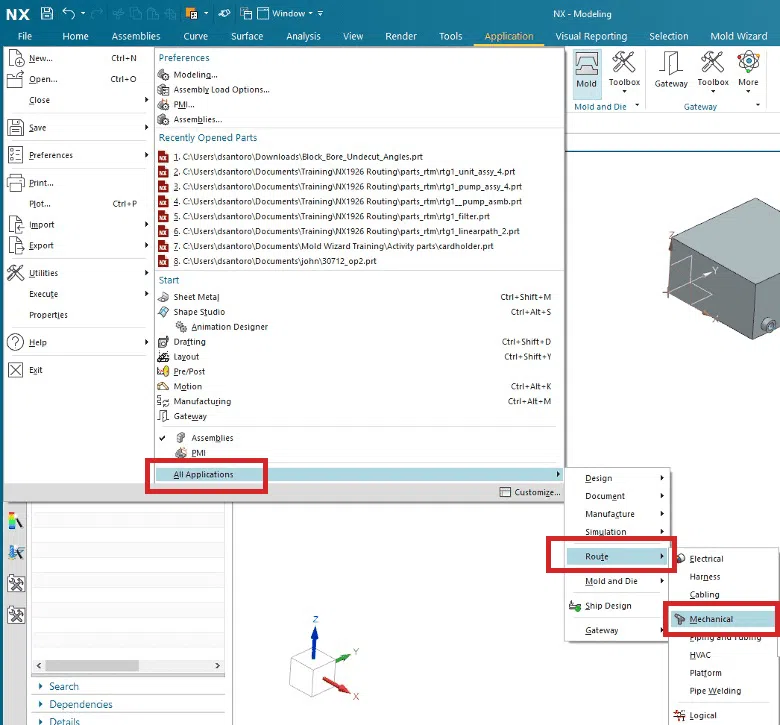Click the Import icon in File menu
This screenshot has width=780, height=725.
16,224
